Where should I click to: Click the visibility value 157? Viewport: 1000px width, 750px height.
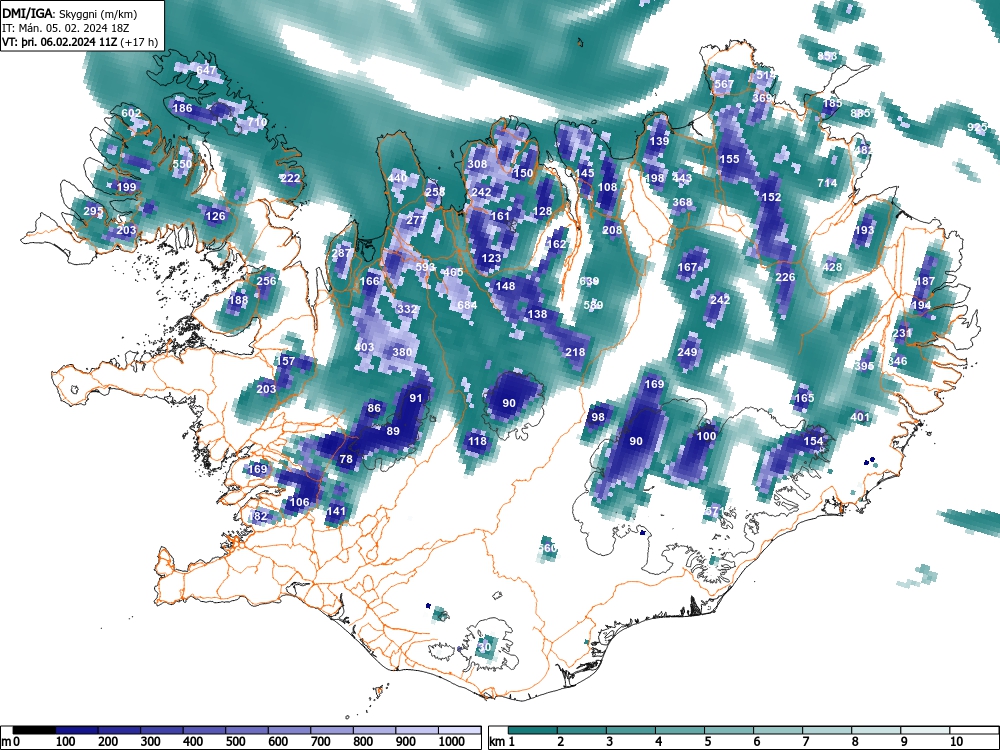pyautogui.click(x=285, y=361)
